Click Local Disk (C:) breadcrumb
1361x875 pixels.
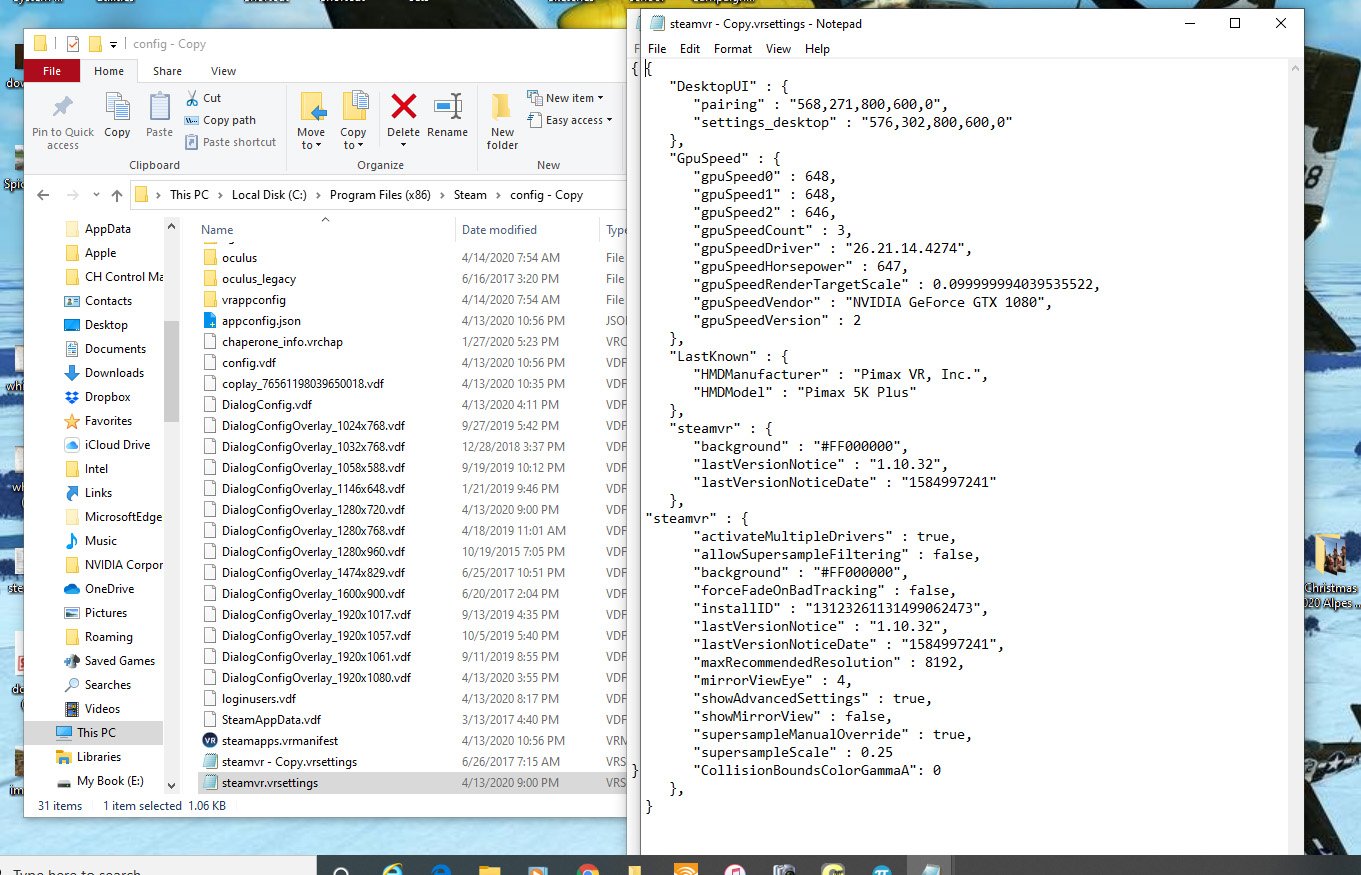pyautogui.click(x=269, y=195)
